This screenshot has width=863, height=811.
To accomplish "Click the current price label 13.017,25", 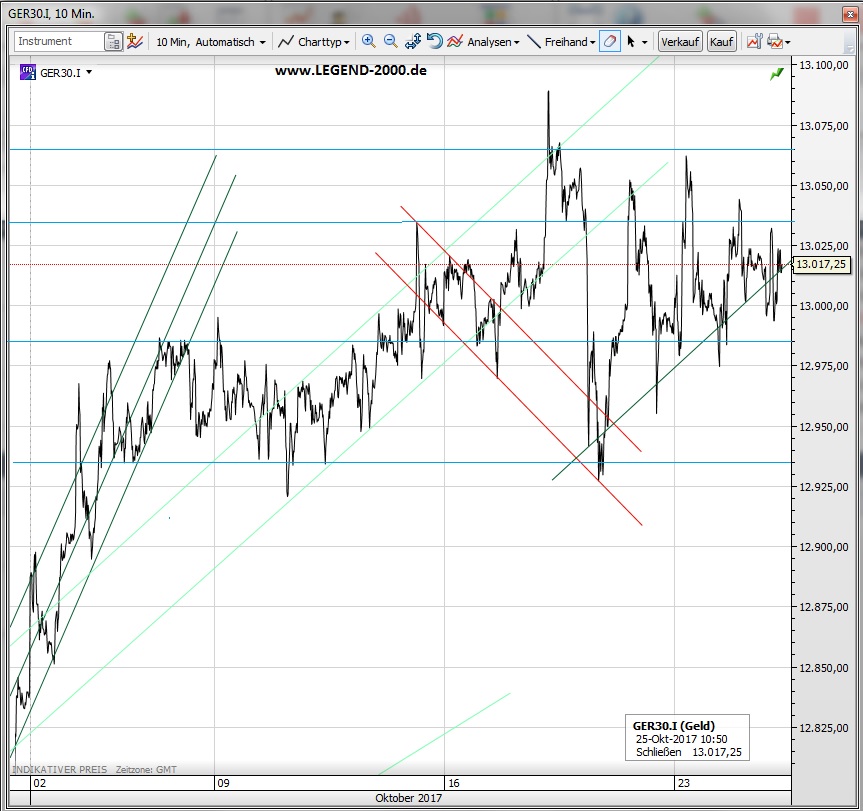I will coord(821,264).
